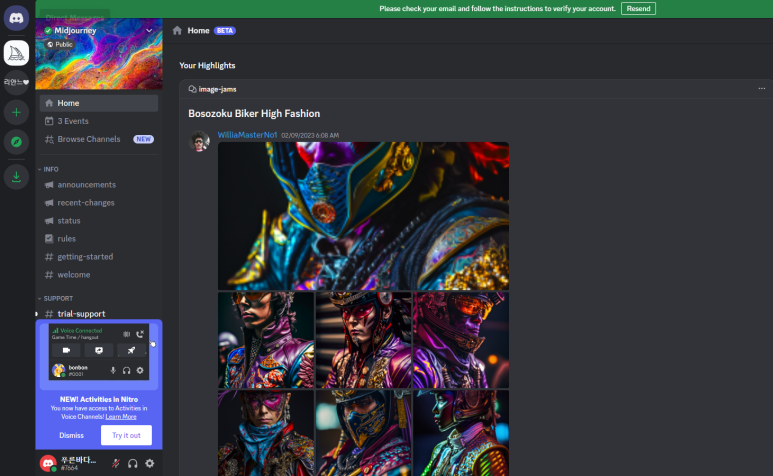The image size is (773, 476).
Task: Click the bonbon microphone icon in promo preview
Action: click(113, 371)
